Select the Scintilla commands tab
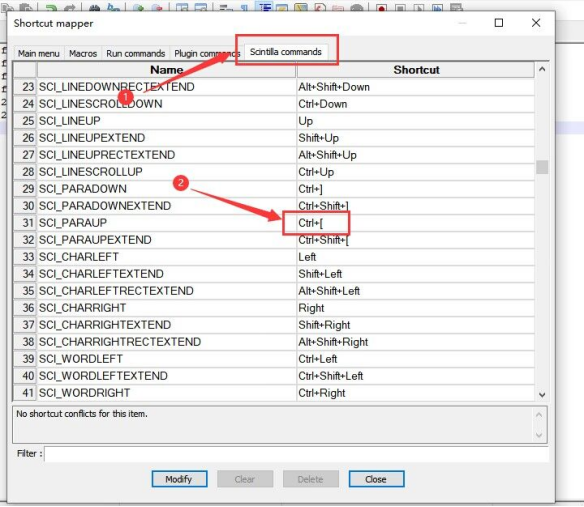This screenshot has width=584, height=507. (x=286, y=51)
